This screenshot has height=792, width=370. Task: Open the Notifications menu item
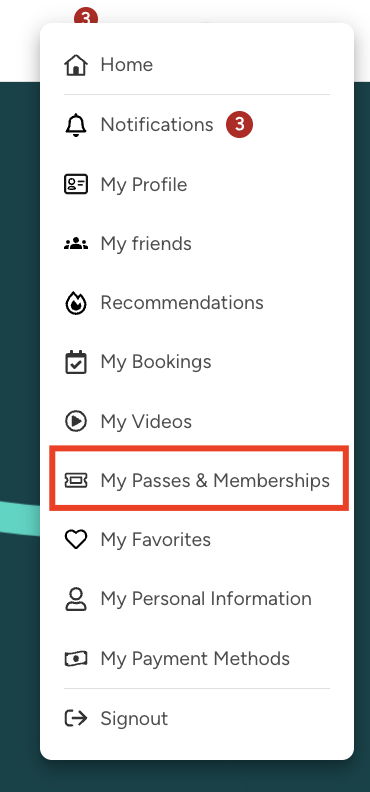pyautogui.click(x=197, y=125)
